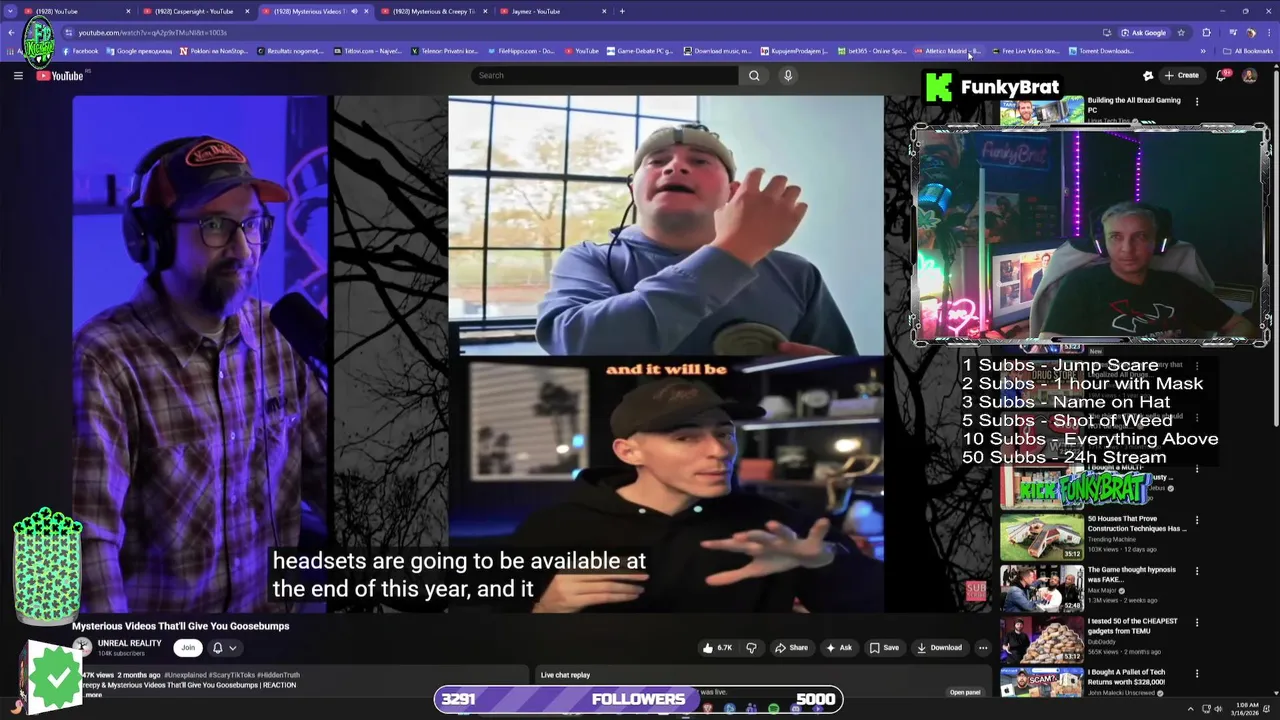Switch to the Jaymez - YouTube tab
Viewport: 1280px width, 720px height.
point(553,11)
